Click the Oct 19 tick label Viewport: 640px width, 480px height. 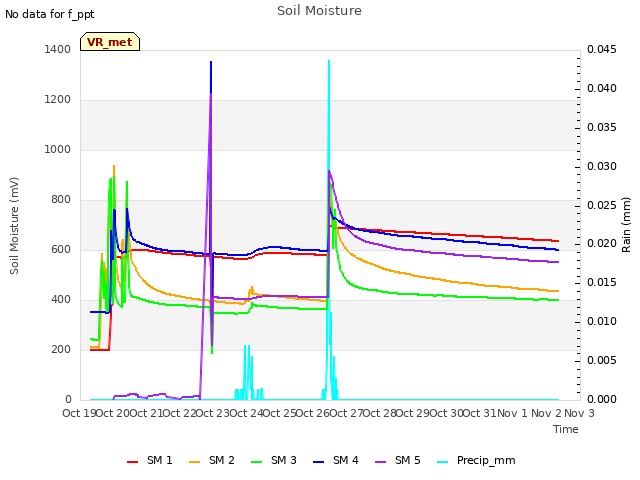click(x=79, y=413)
